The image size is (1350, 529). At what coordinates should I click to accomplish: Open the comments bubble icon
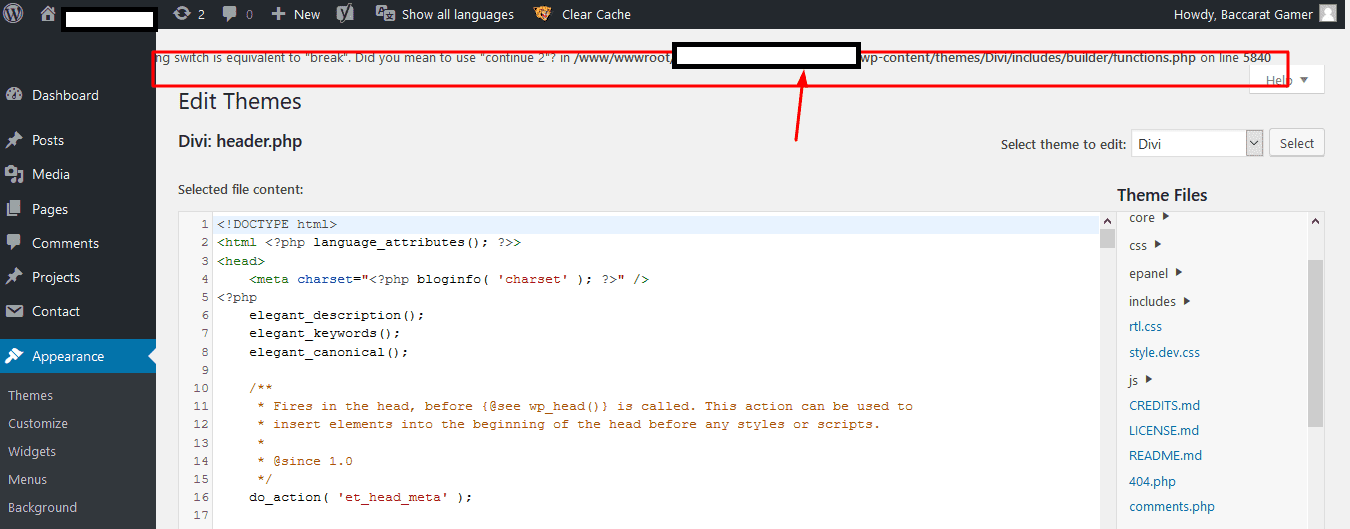pyautogui.click(x=230, y=14)
